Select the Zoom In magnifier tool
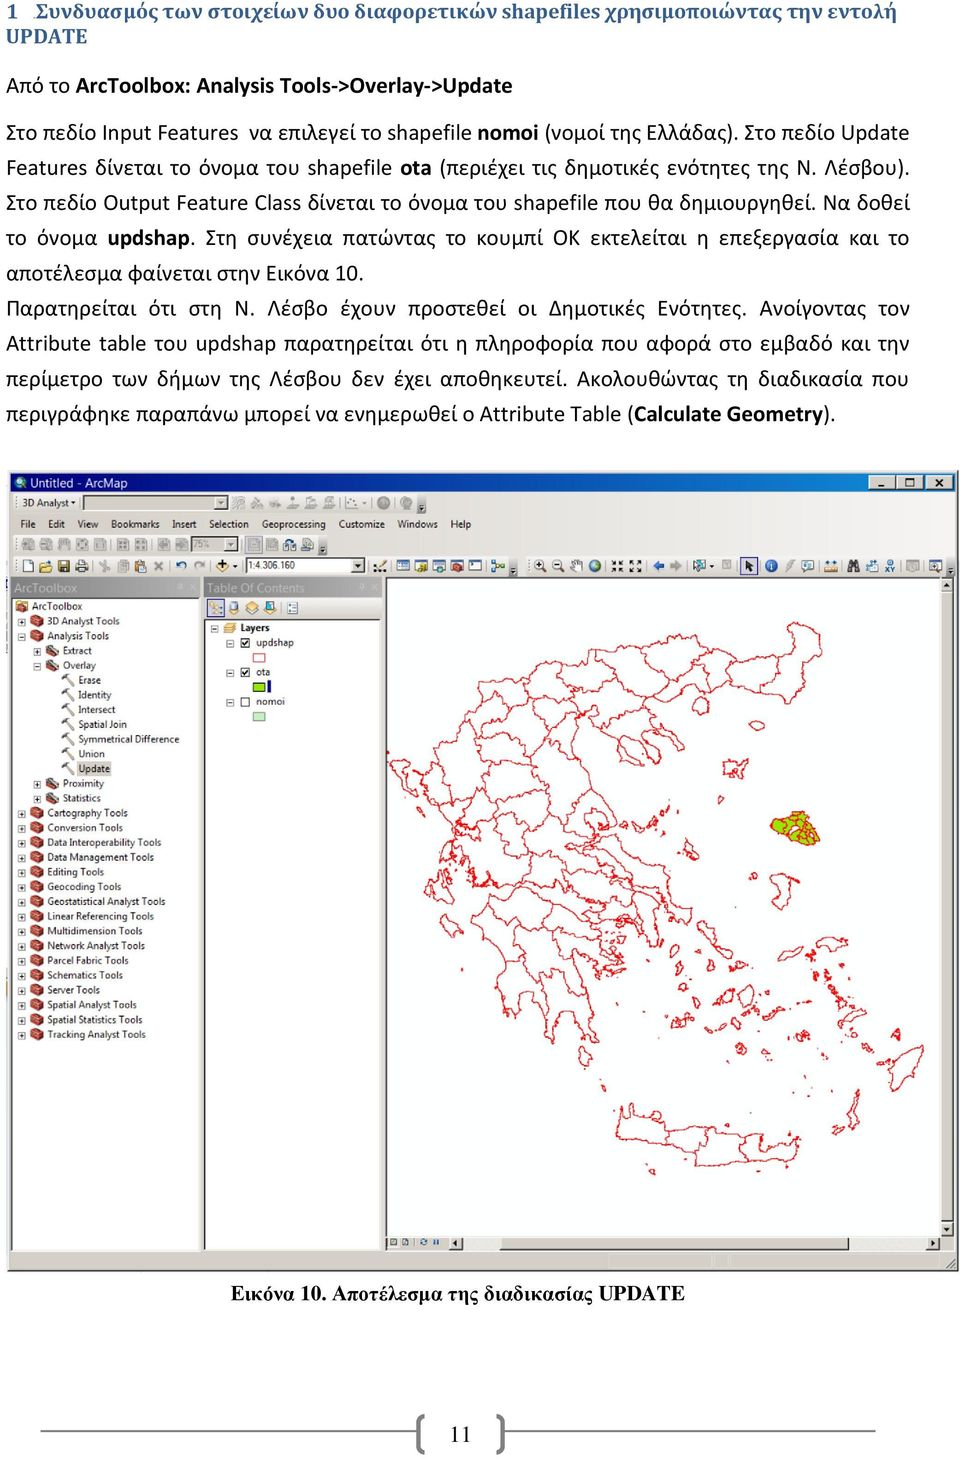 coord(540,566)
